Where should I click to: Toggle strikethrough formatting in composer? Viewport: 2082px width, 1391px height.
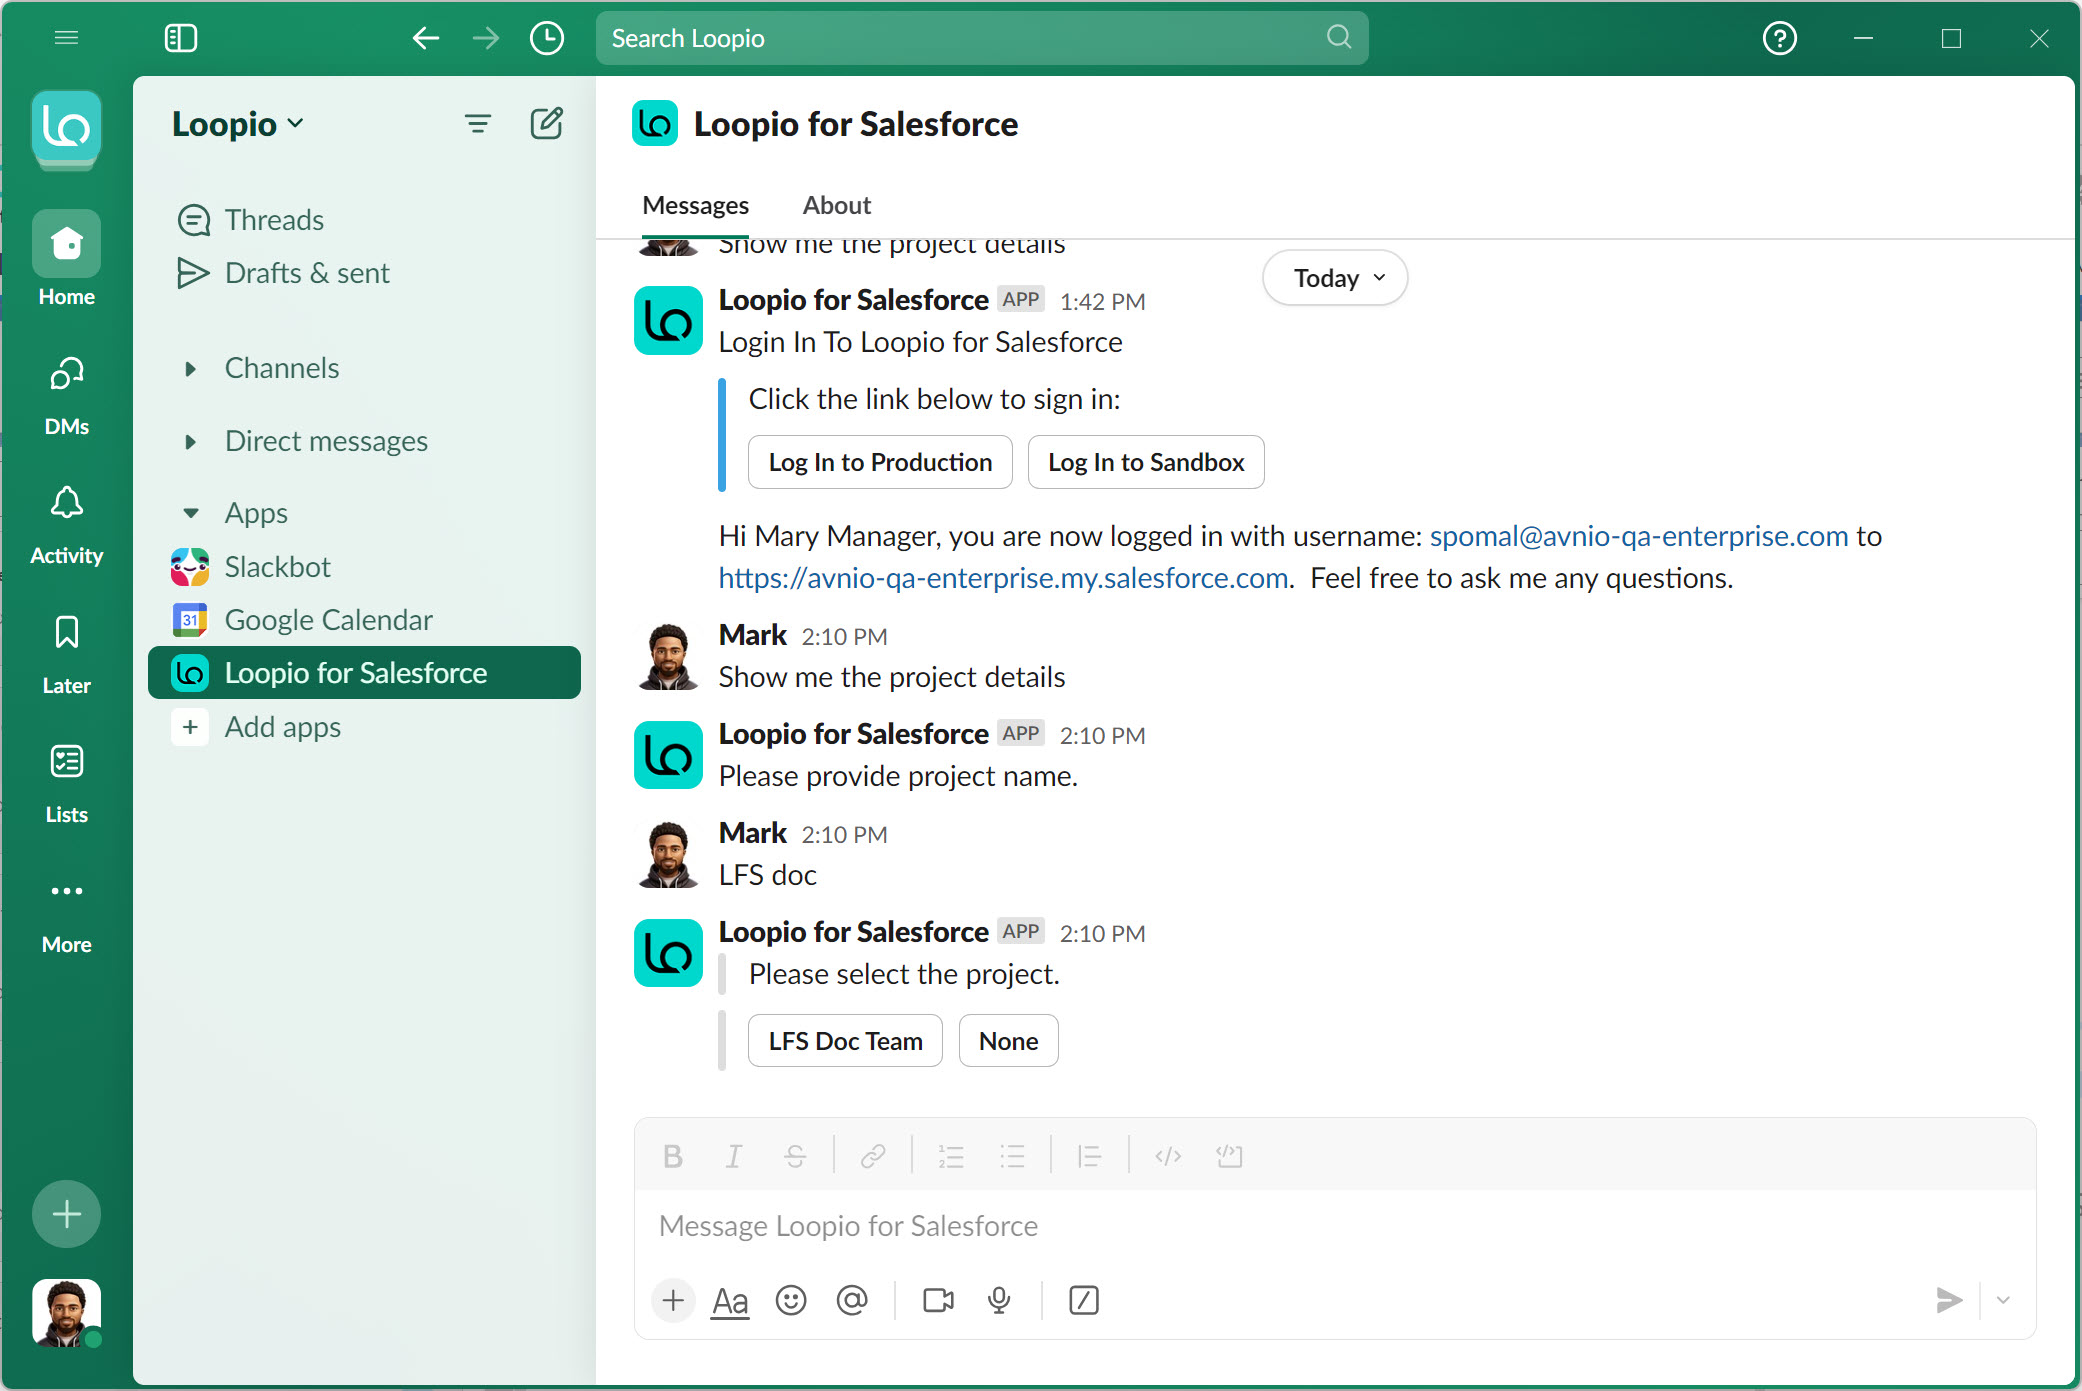[x=795, y=1156]
